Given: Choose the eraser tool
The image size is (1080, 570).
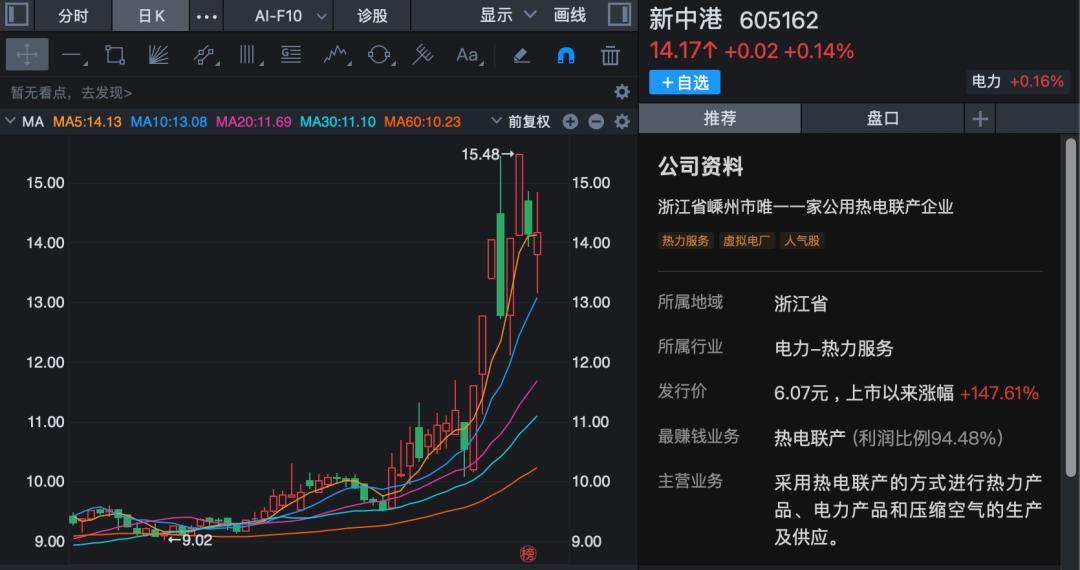Looking at the screenshot, I should coord(520,55).
